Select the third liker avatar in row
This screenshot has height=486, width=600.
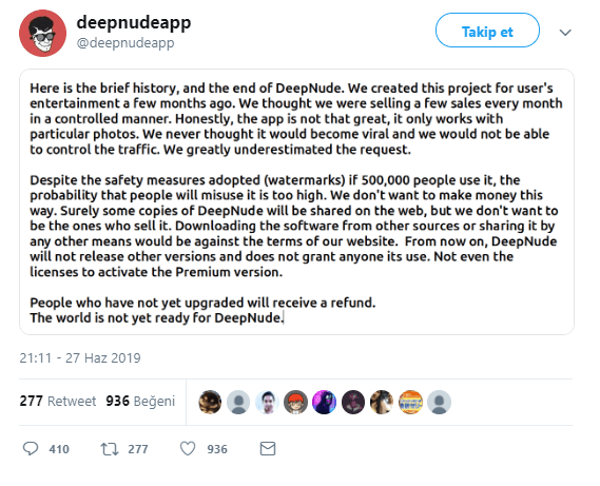[x=266, y=402]
